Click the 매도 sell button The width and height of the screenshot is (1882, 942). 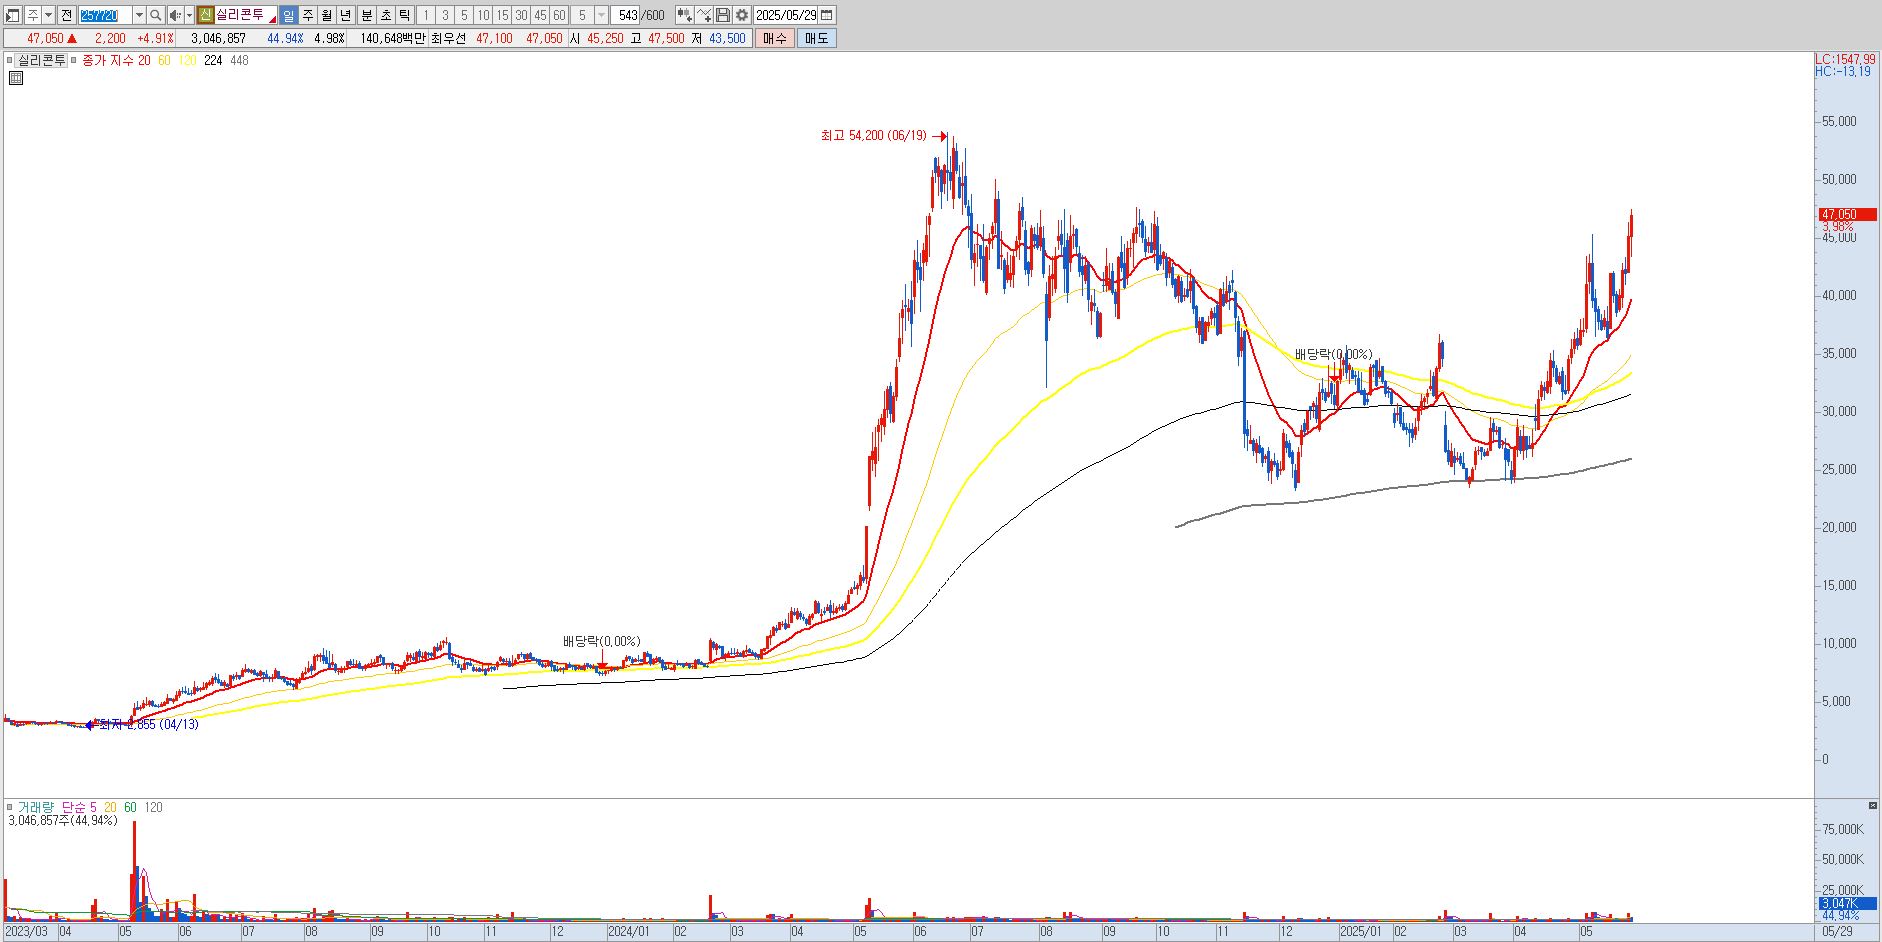(x=816, y=38)
